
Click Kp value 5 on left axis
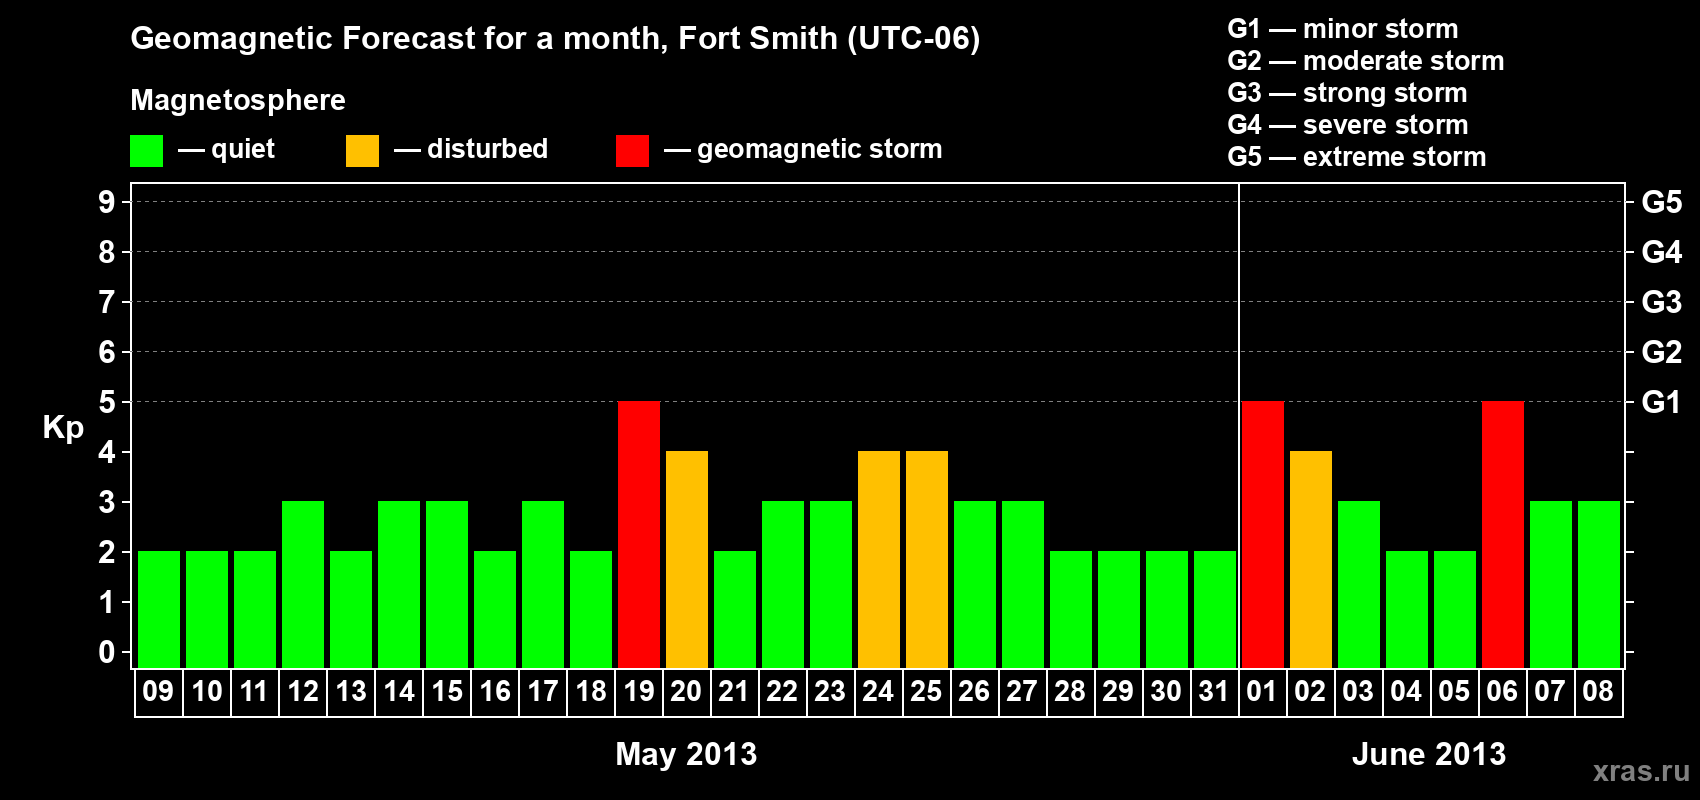coord(107,402)
